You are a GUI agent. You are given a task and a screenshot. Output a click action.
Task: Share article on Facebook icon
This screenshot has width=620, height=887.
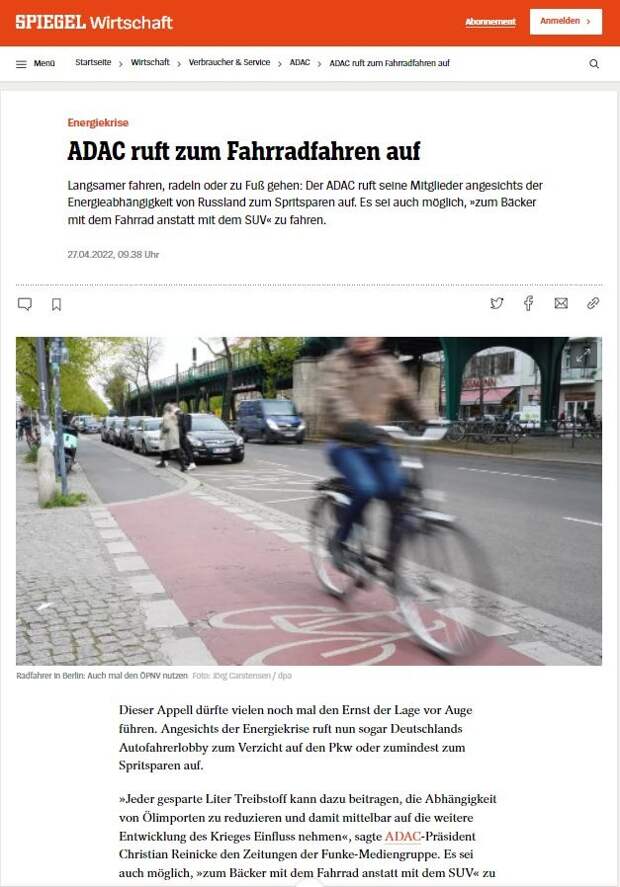(528, 303)
